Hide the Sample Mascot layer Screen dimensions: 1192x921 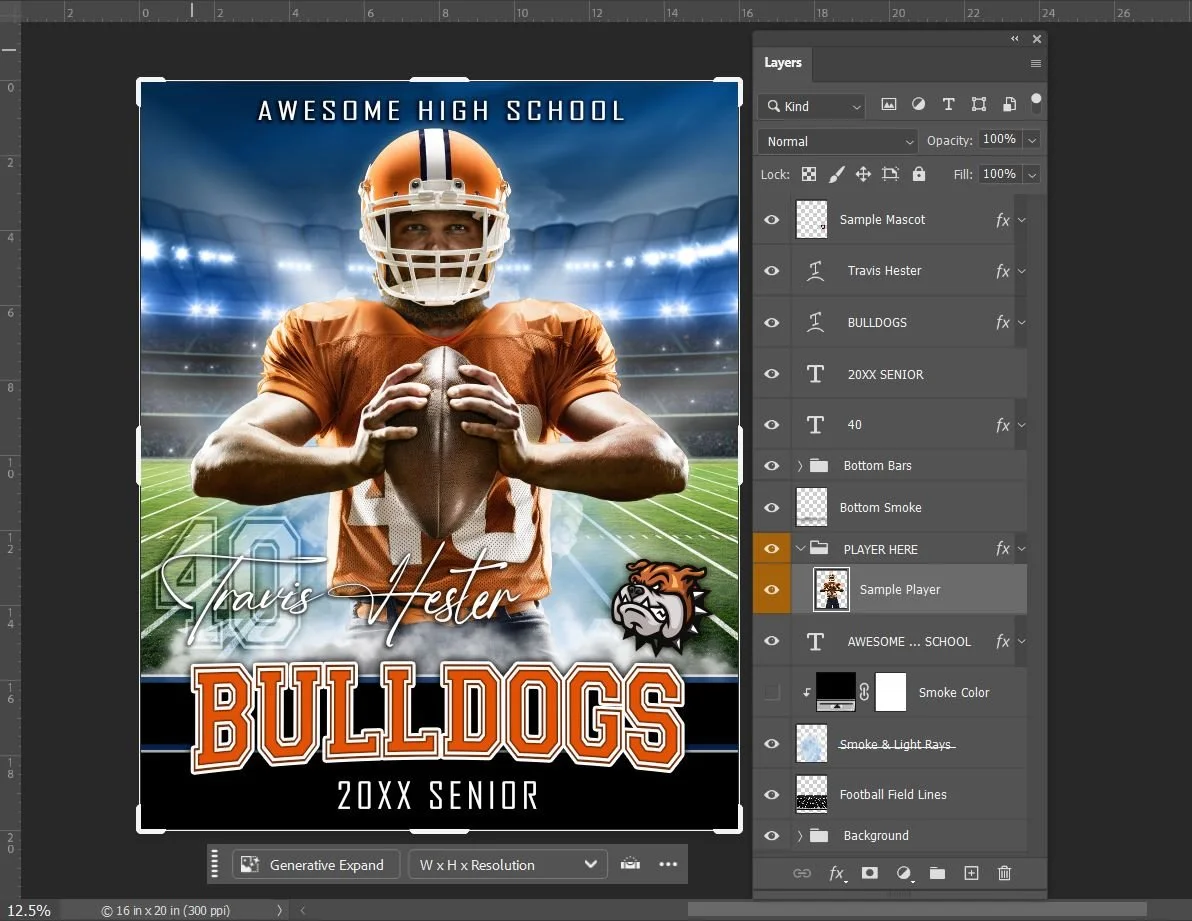coord(771,219)
